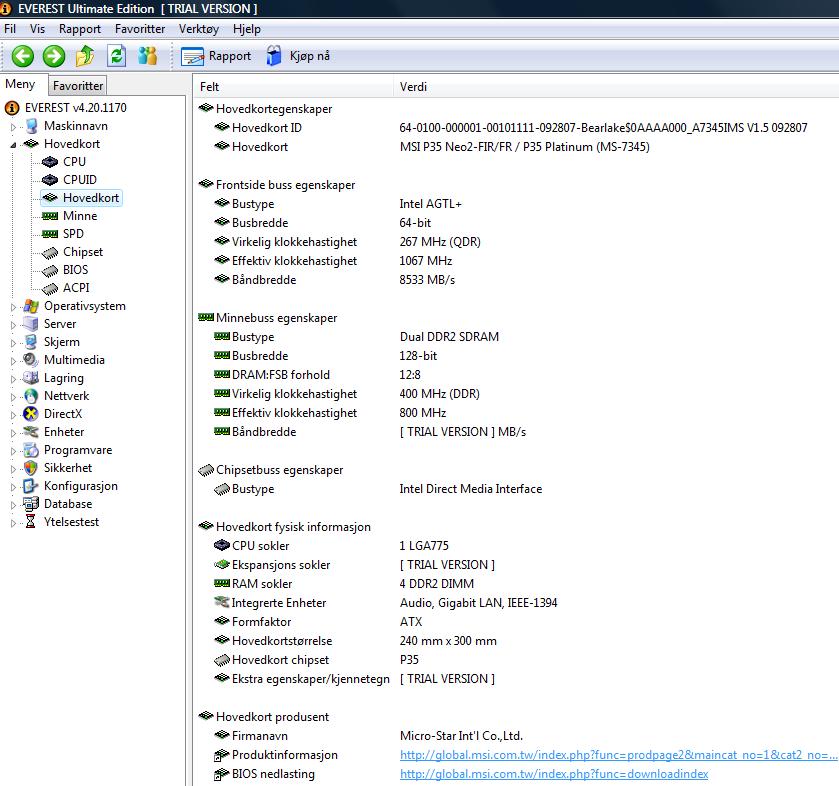Select the ACPI chip icon

coord(50,288)
